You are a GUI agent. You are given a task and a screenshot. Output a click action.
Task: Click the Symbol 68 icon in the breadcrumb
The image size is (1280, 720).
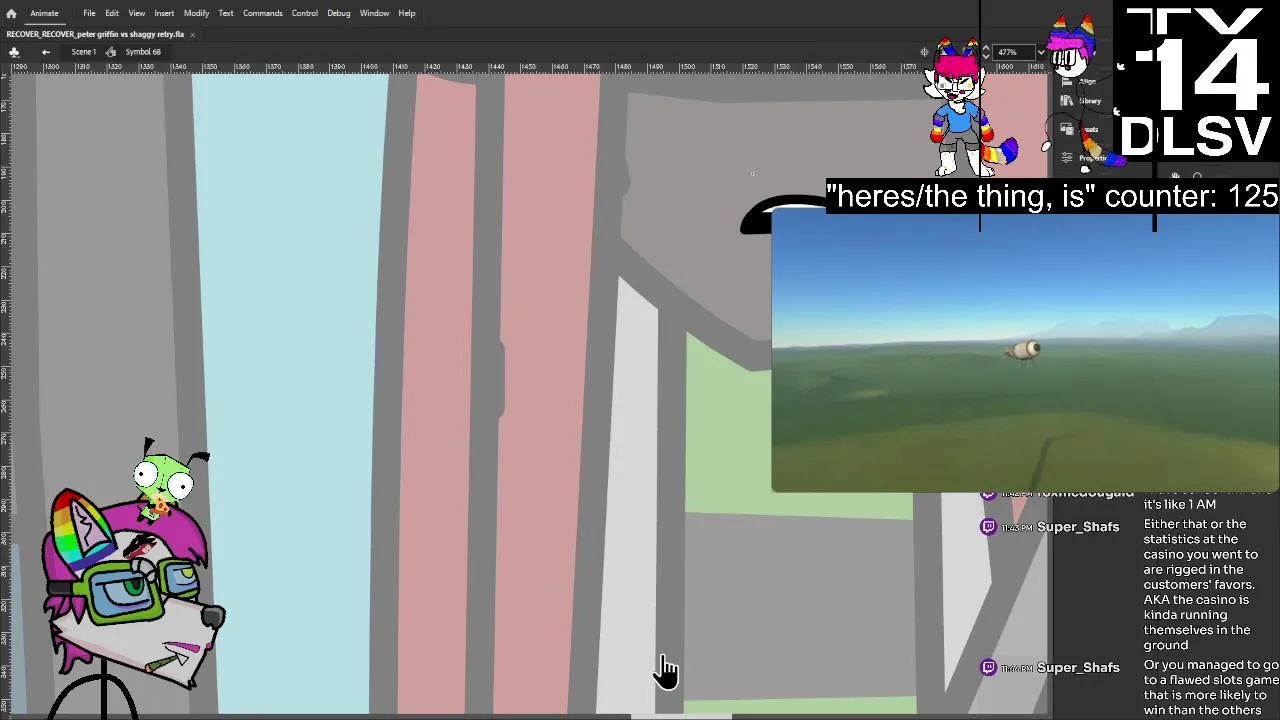tap(111, 52)
